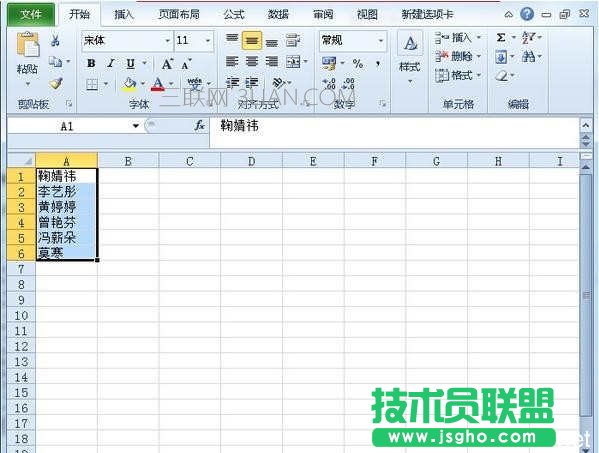The height and width of the screenshot is (453, 599).
Task: Expand paste options arrow under 粘贴
Action: [x=28, y=84]
